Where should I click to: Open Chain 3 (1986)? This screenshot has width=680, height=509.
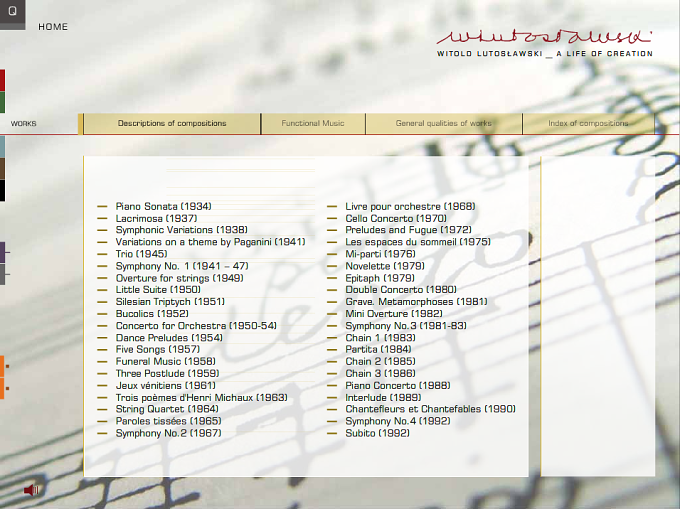click(380, 374)
